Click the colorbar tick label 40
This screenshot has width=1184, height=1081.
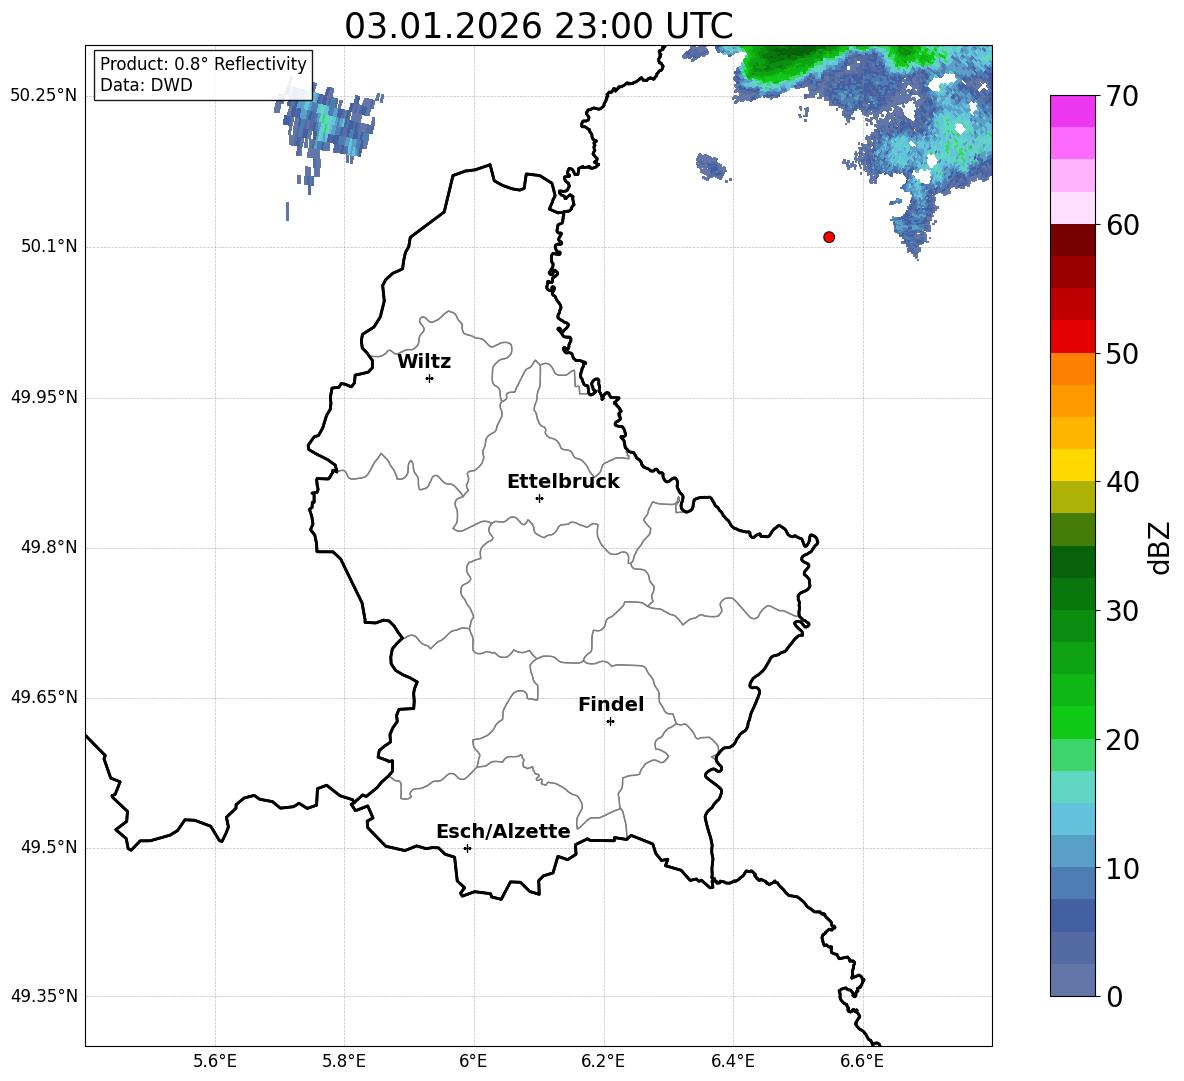[1122, 482]
